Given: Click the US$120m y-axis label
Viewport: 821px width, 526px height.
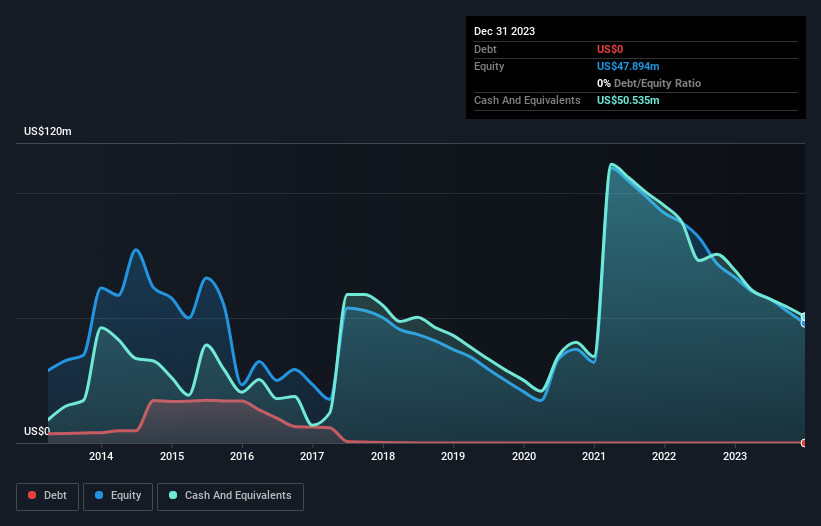Looking at the screenshot, I should point(48,131).
